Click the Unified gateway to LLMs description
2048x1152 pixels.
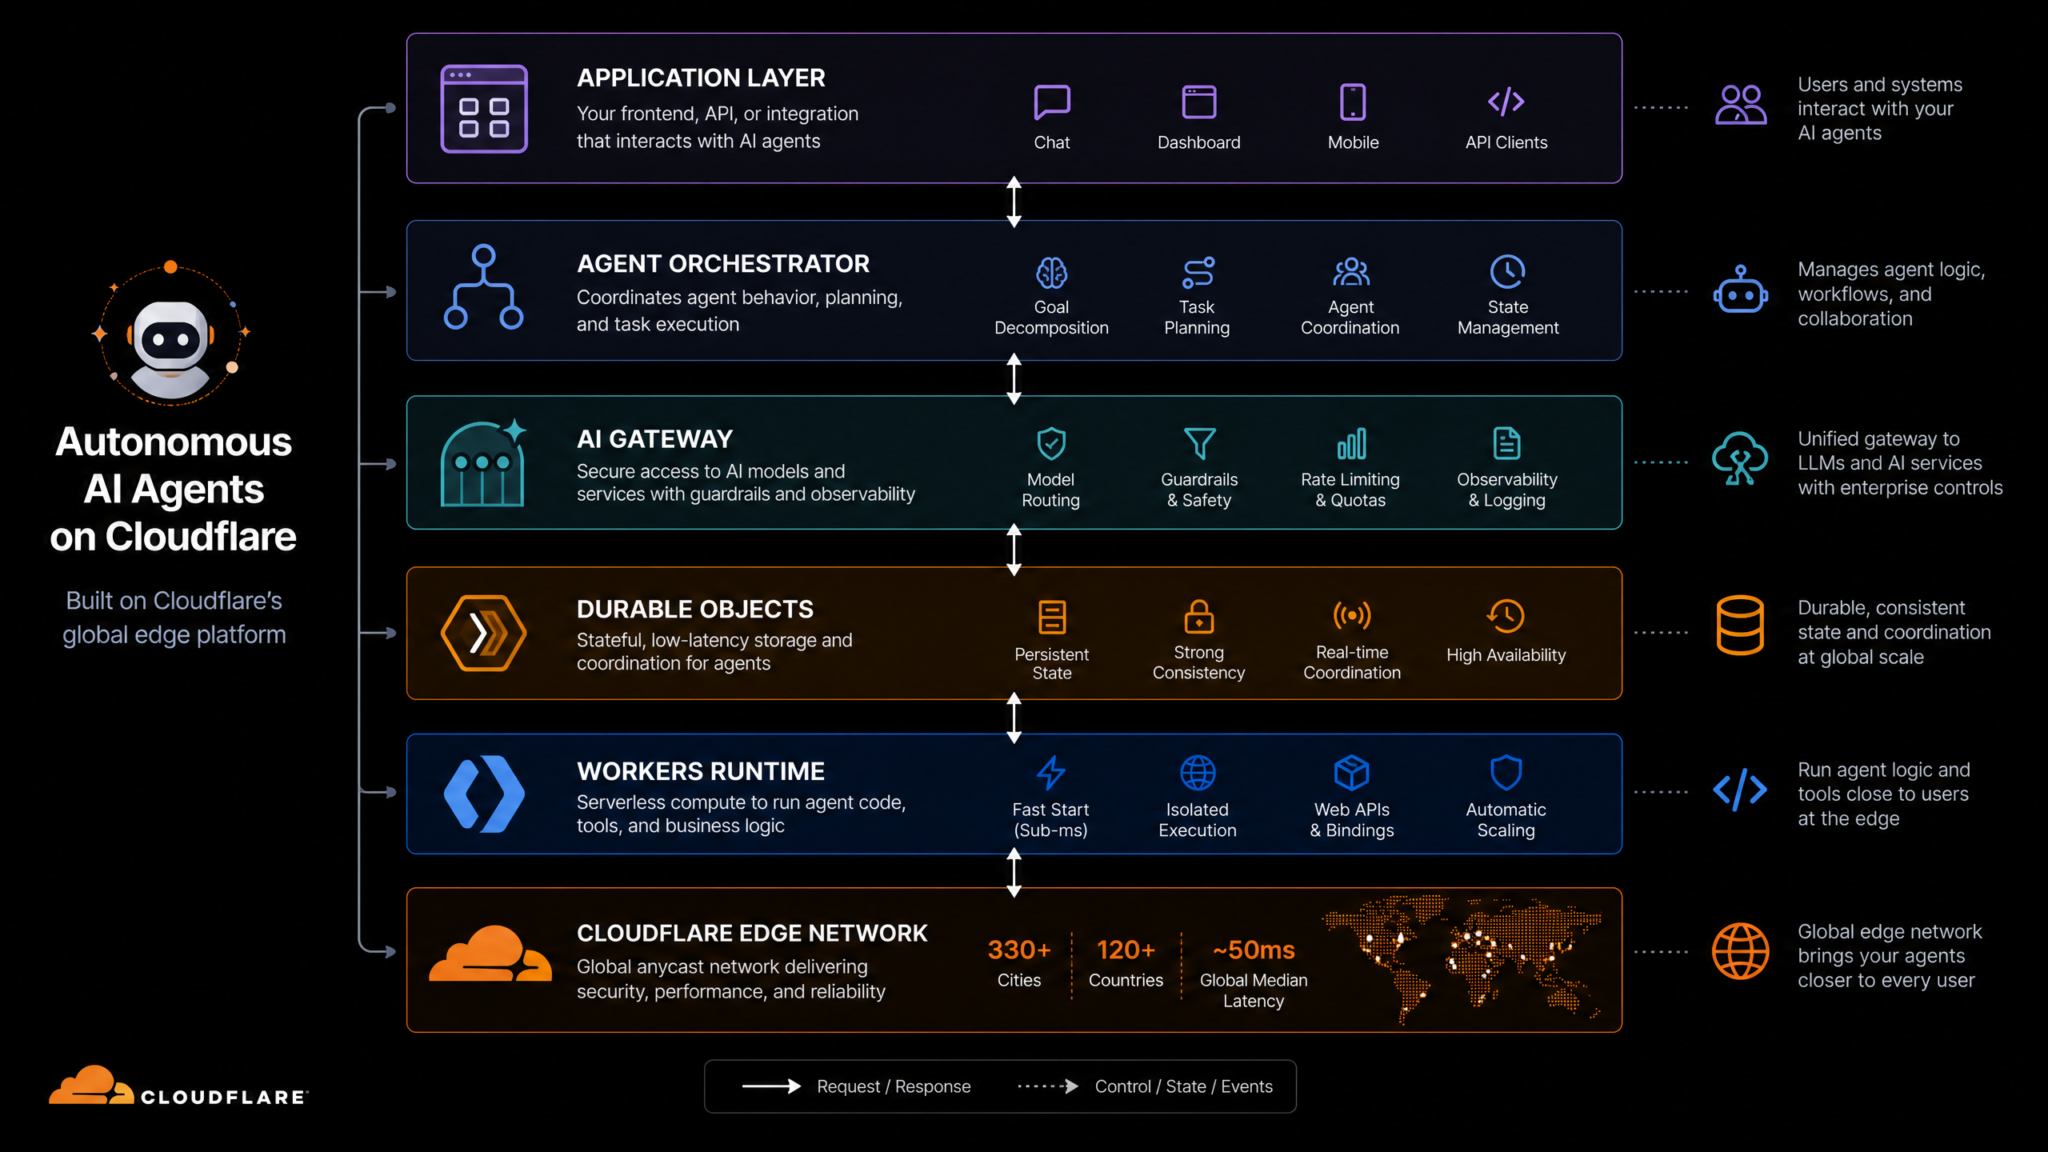click(1900, 463)
